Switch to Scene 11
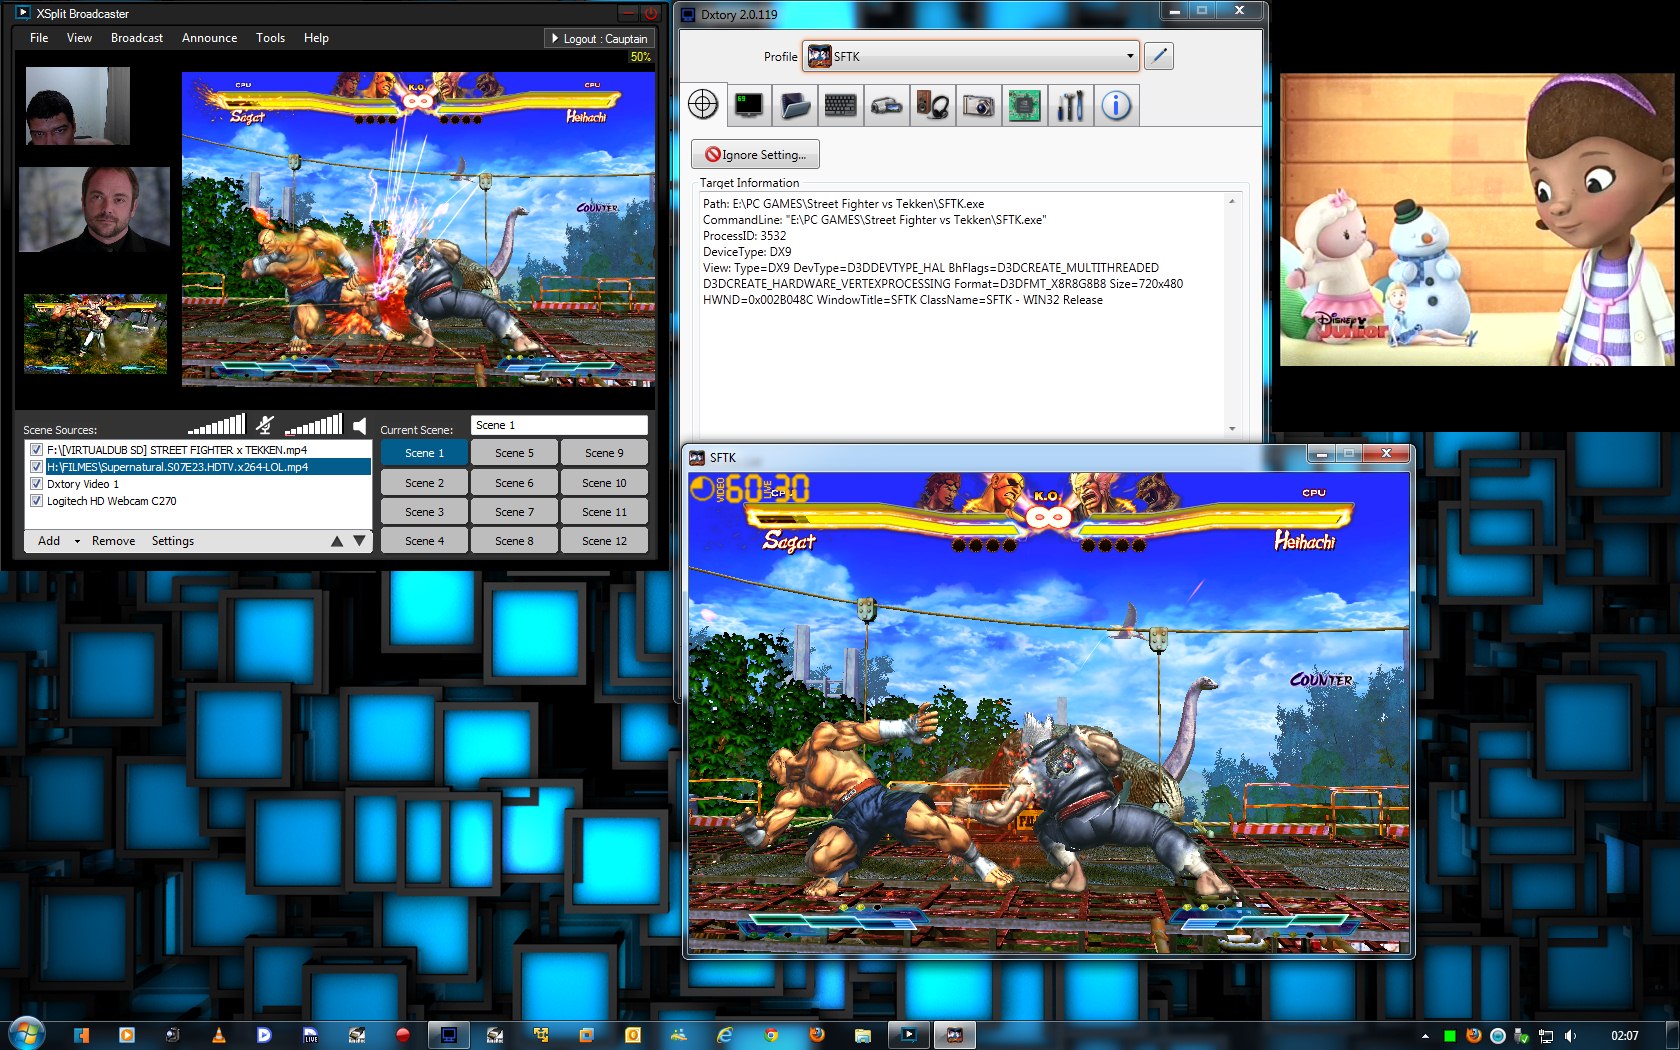This screenshot has width=1680, height=1050. (x=604, y=512)
